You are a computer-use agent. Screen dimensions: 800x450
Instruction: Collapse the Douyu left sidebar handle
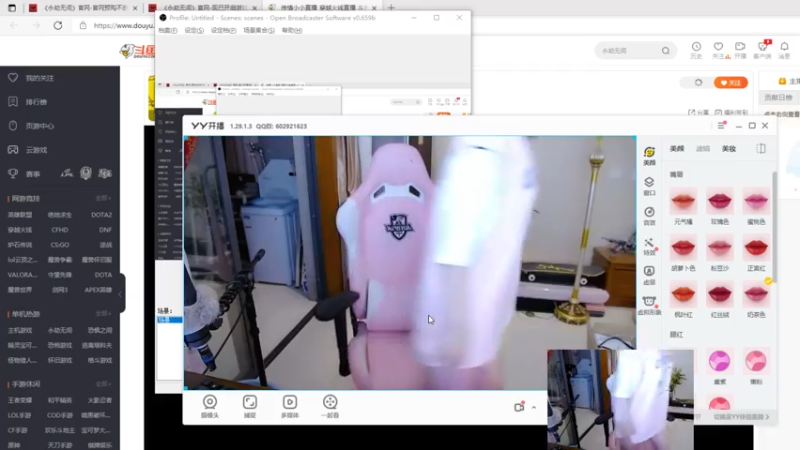click(121, 293)
